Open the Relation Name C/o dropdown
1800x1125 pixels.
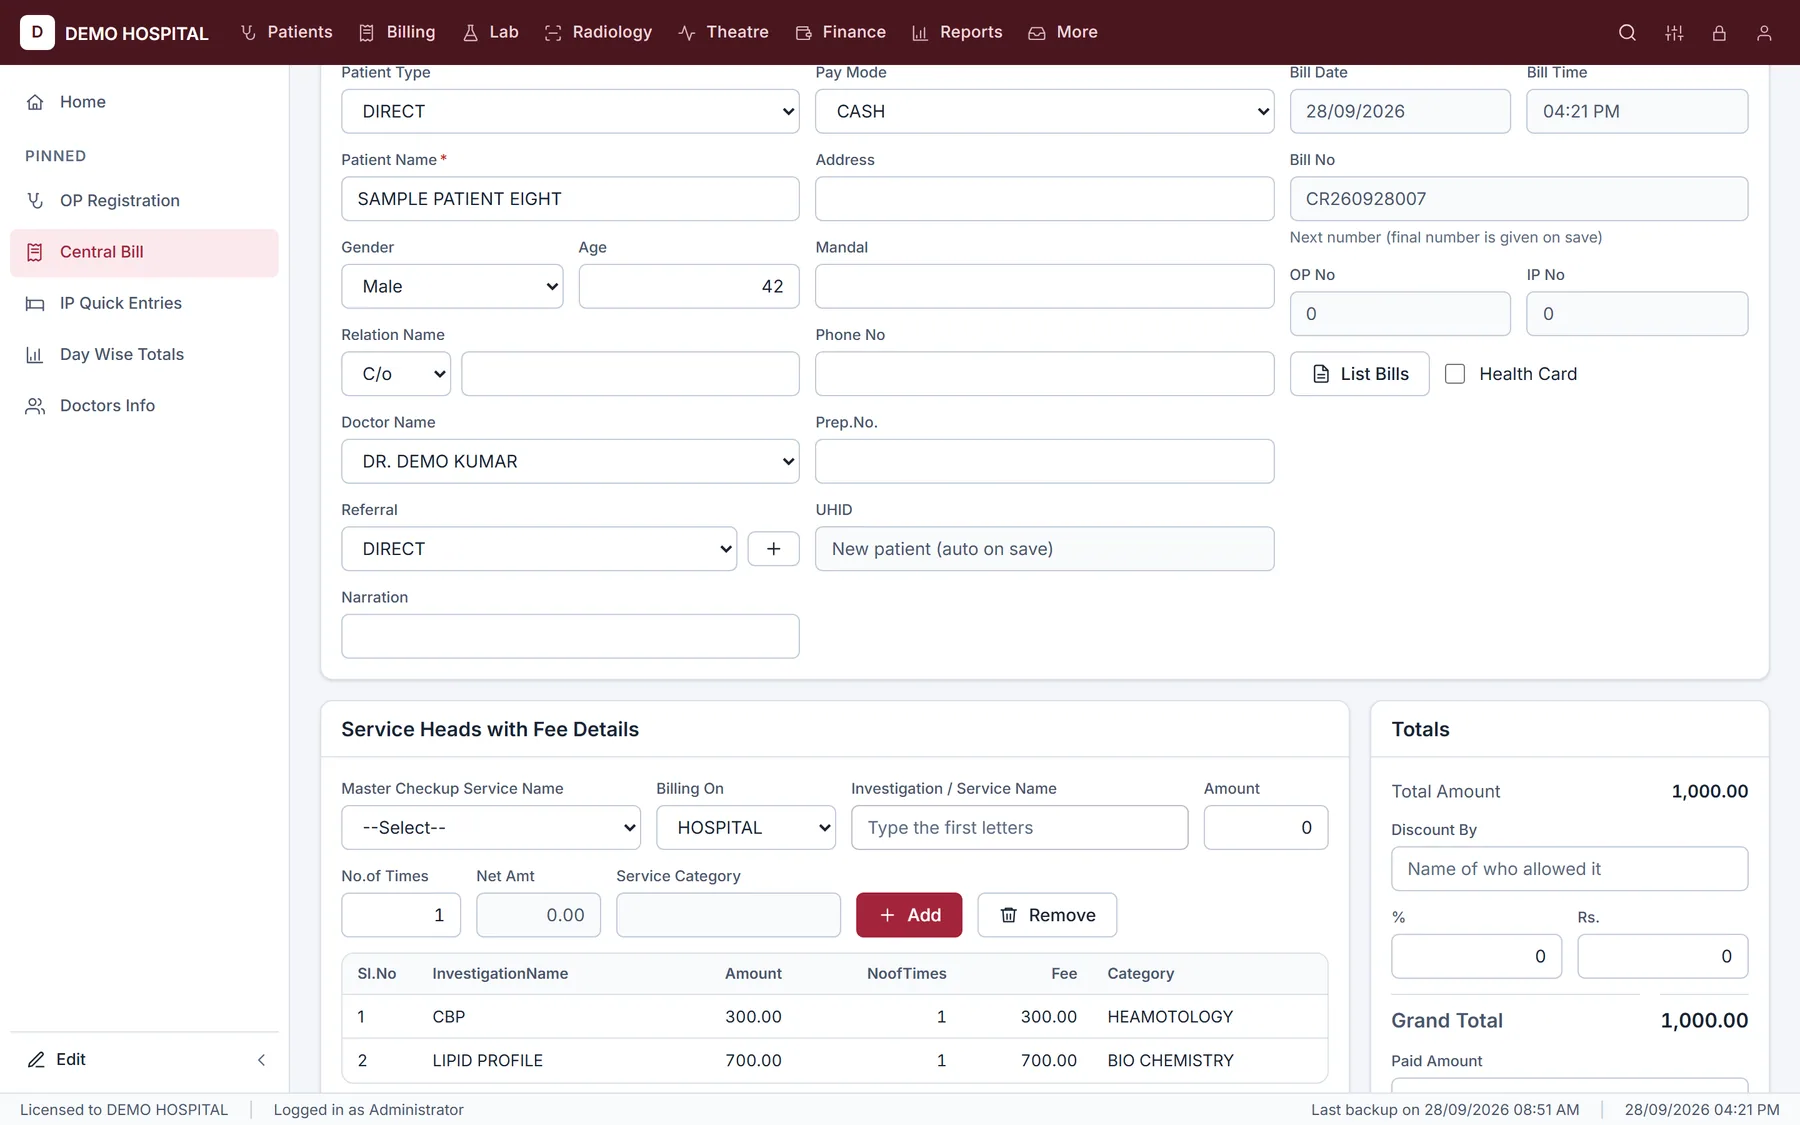[x=396, y=374]
